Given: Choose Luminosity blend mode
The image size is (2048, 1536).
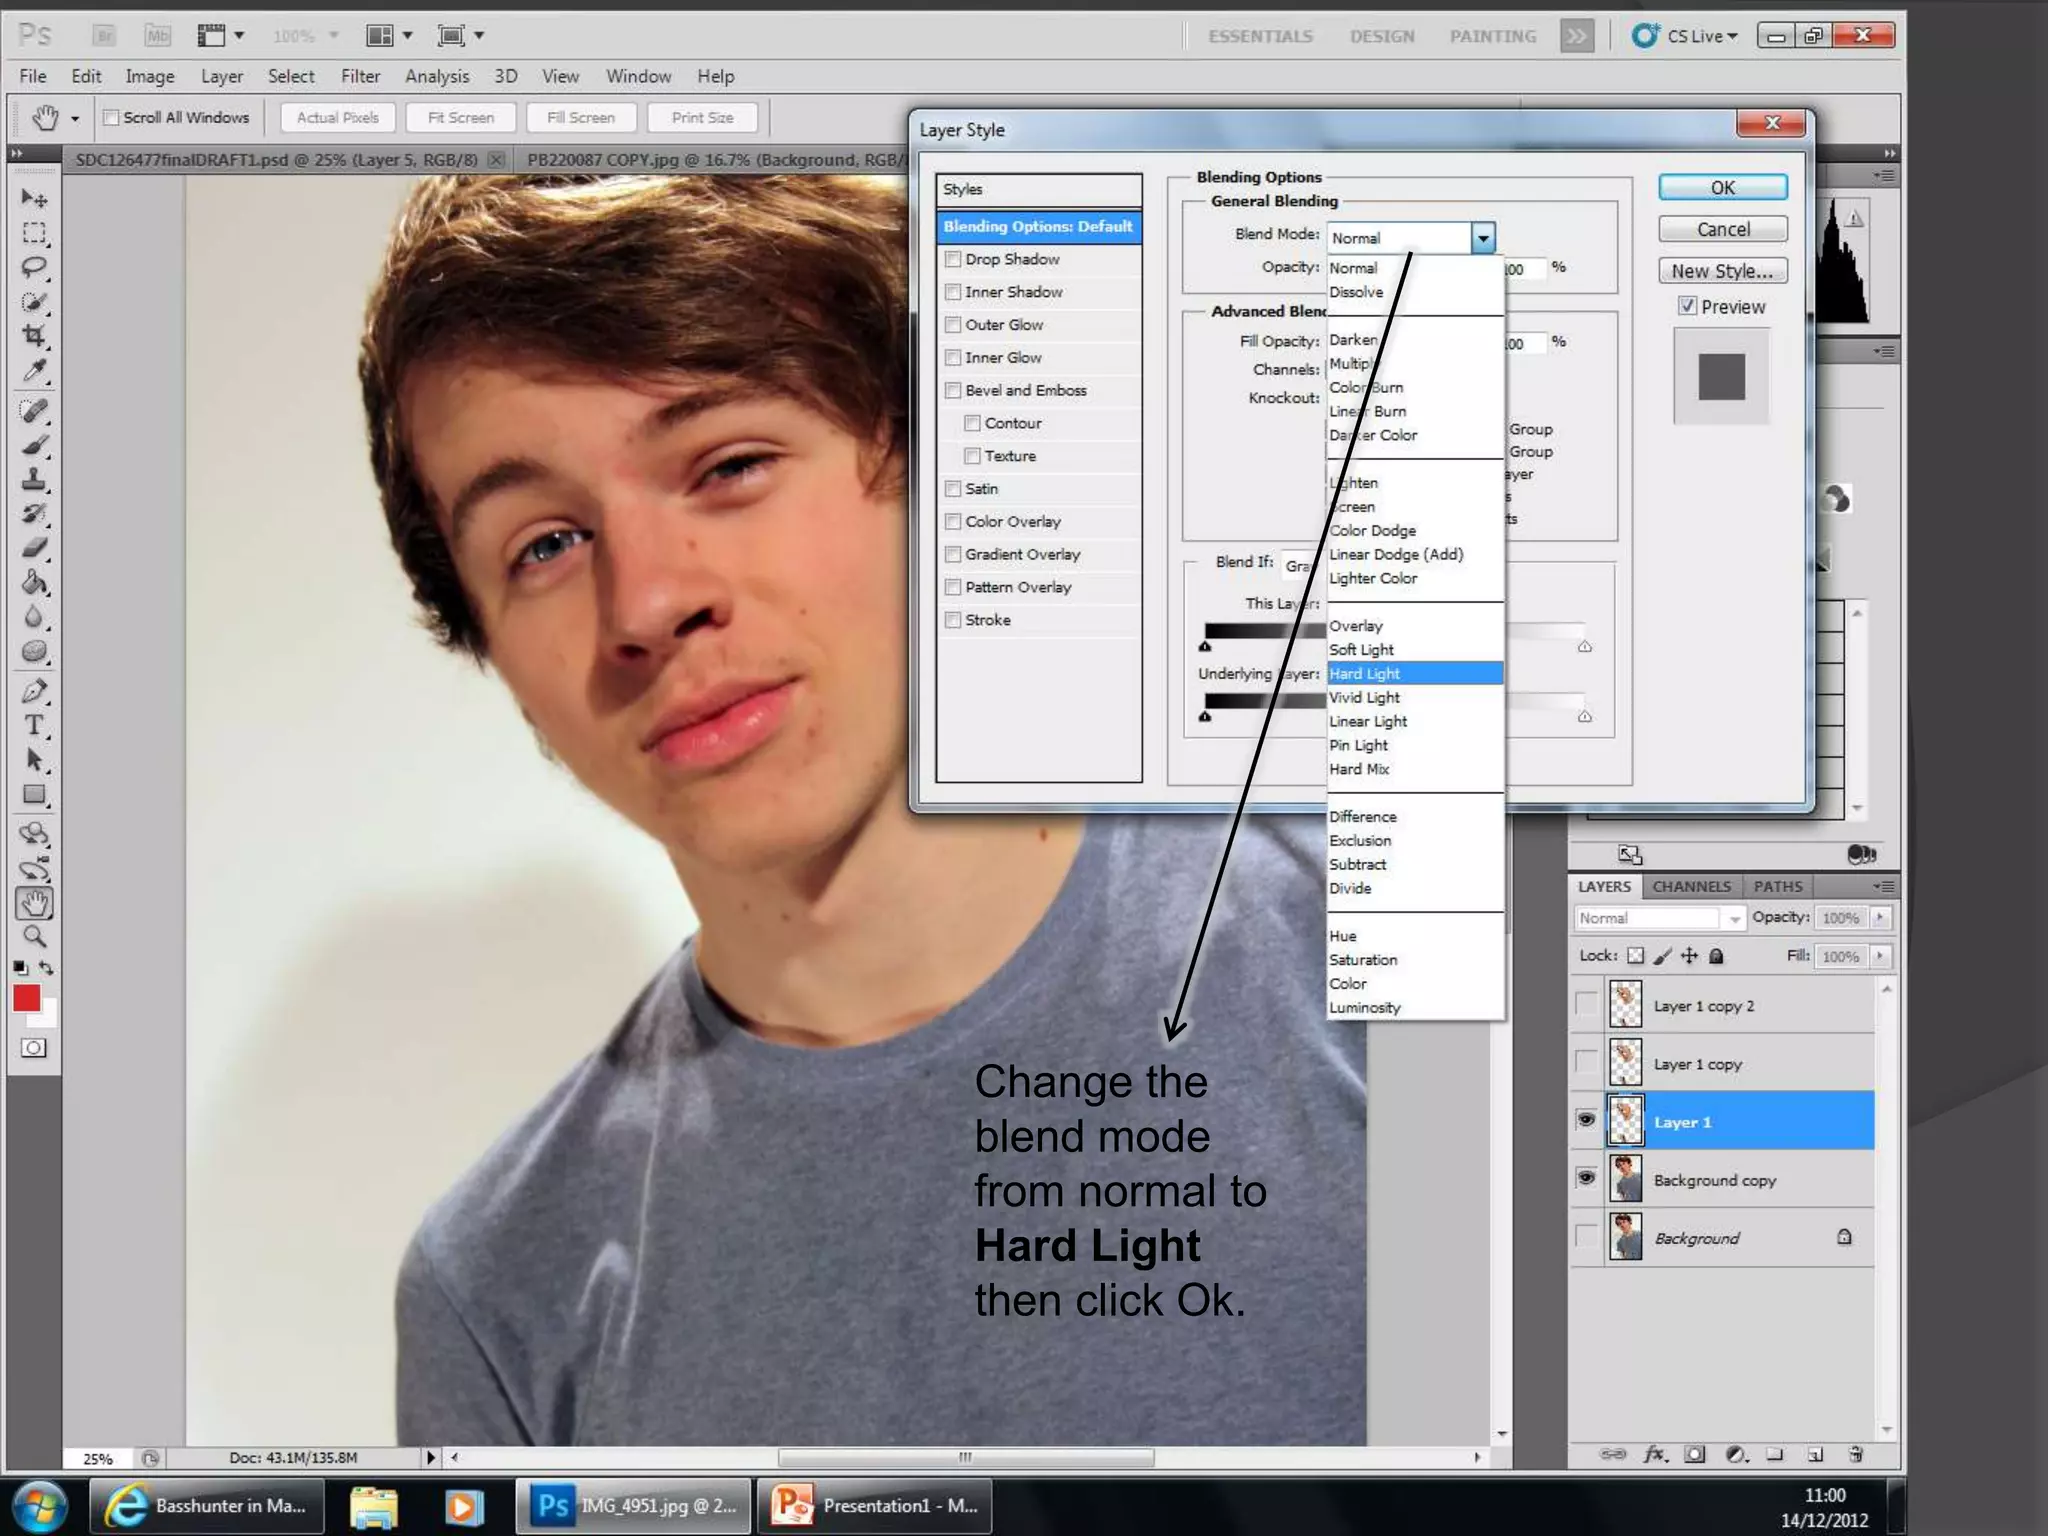Looking at the screenshot, I should [x=1415, y=1008].
